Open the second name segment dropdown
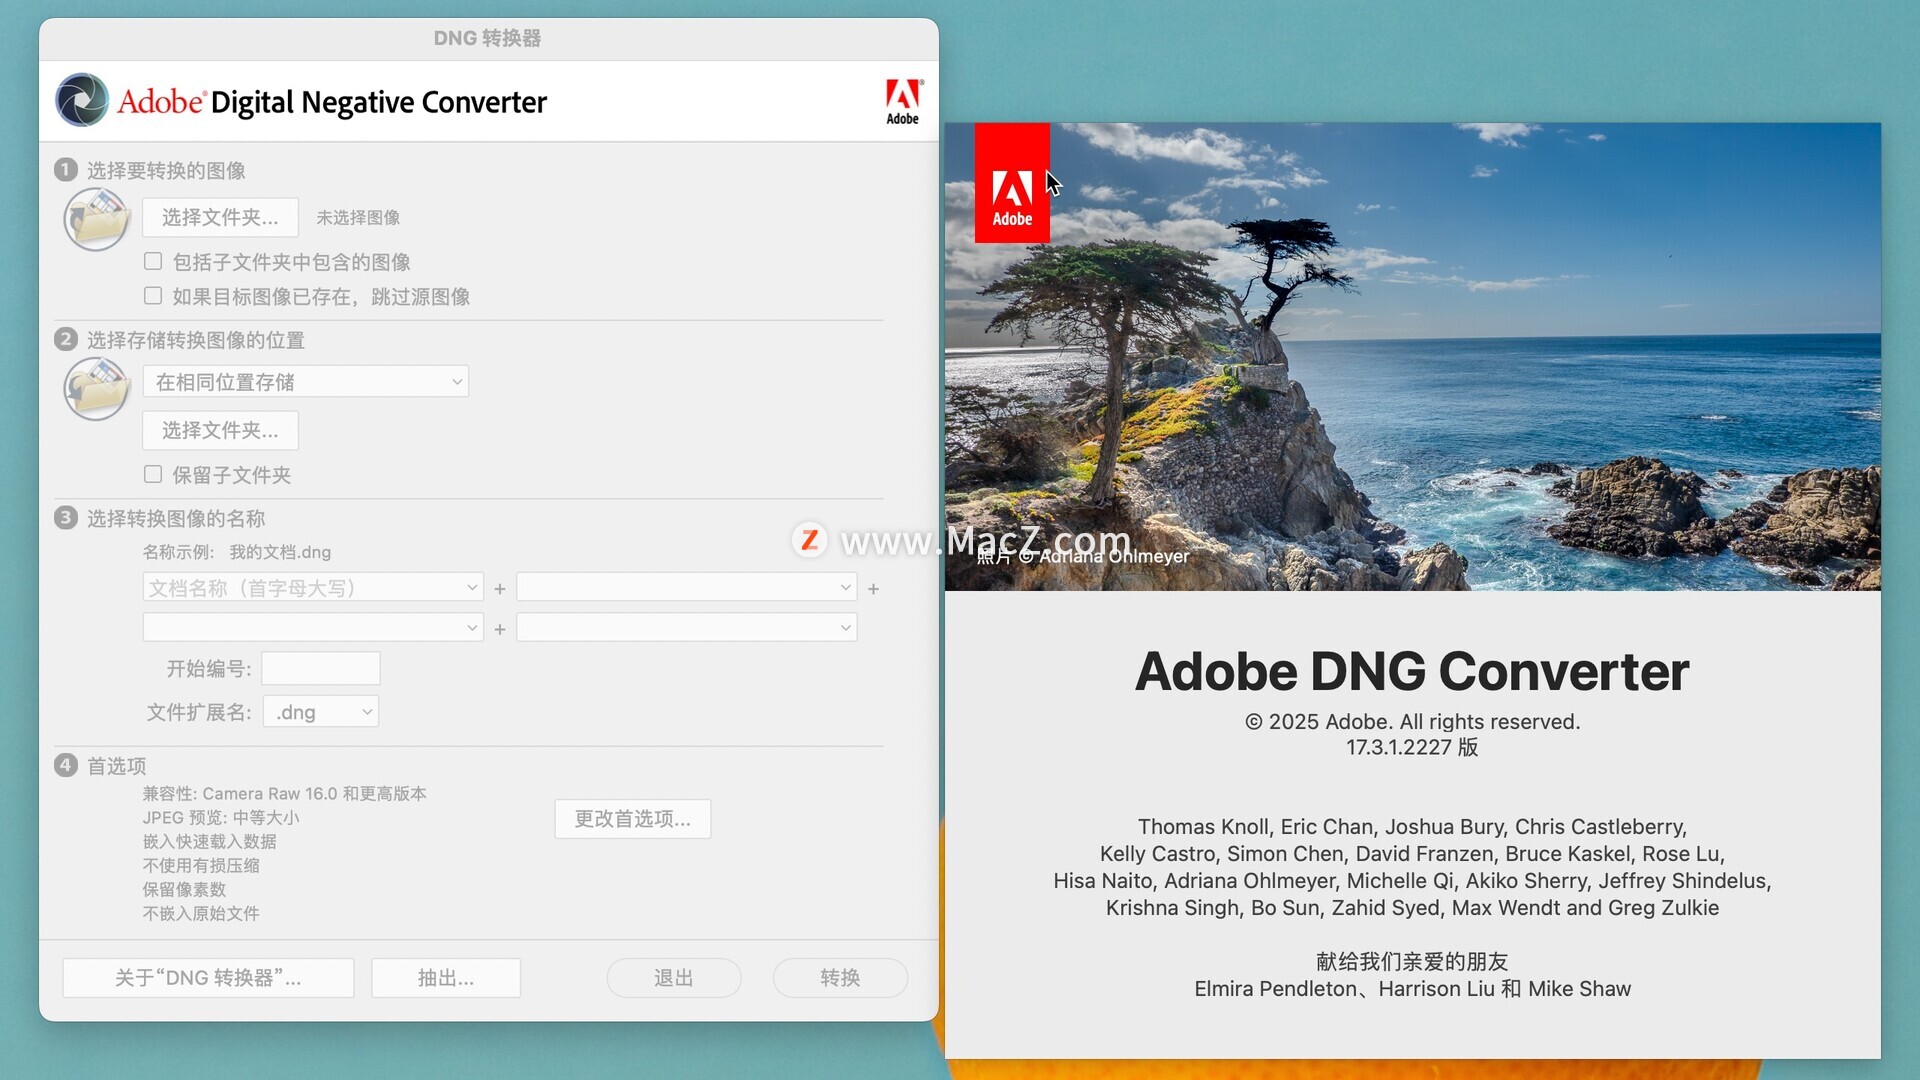 pyautogui.click(x=687, y=588)
